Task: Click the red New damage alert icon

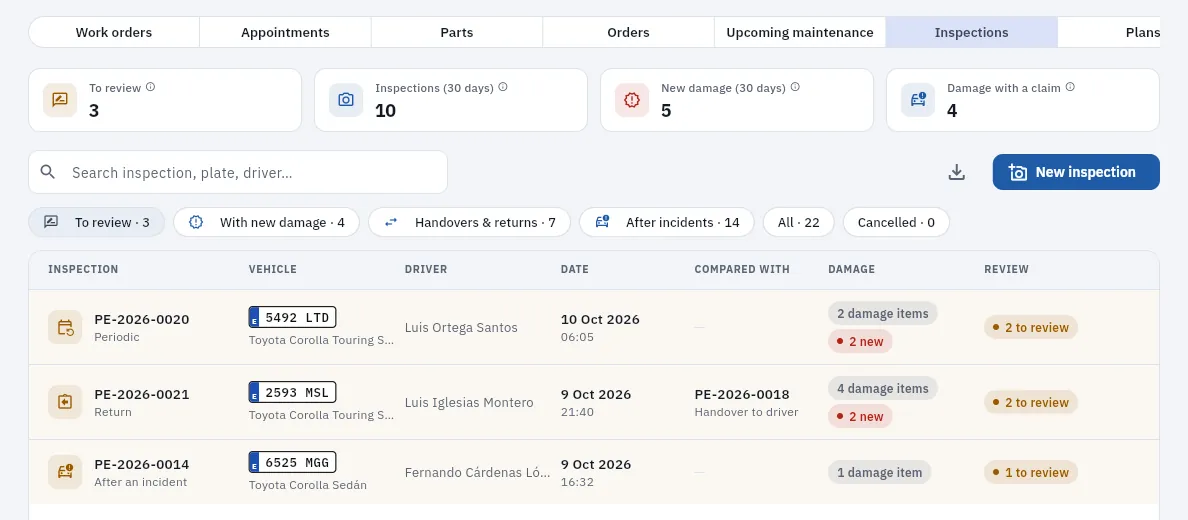Action: tap(632, 100)
